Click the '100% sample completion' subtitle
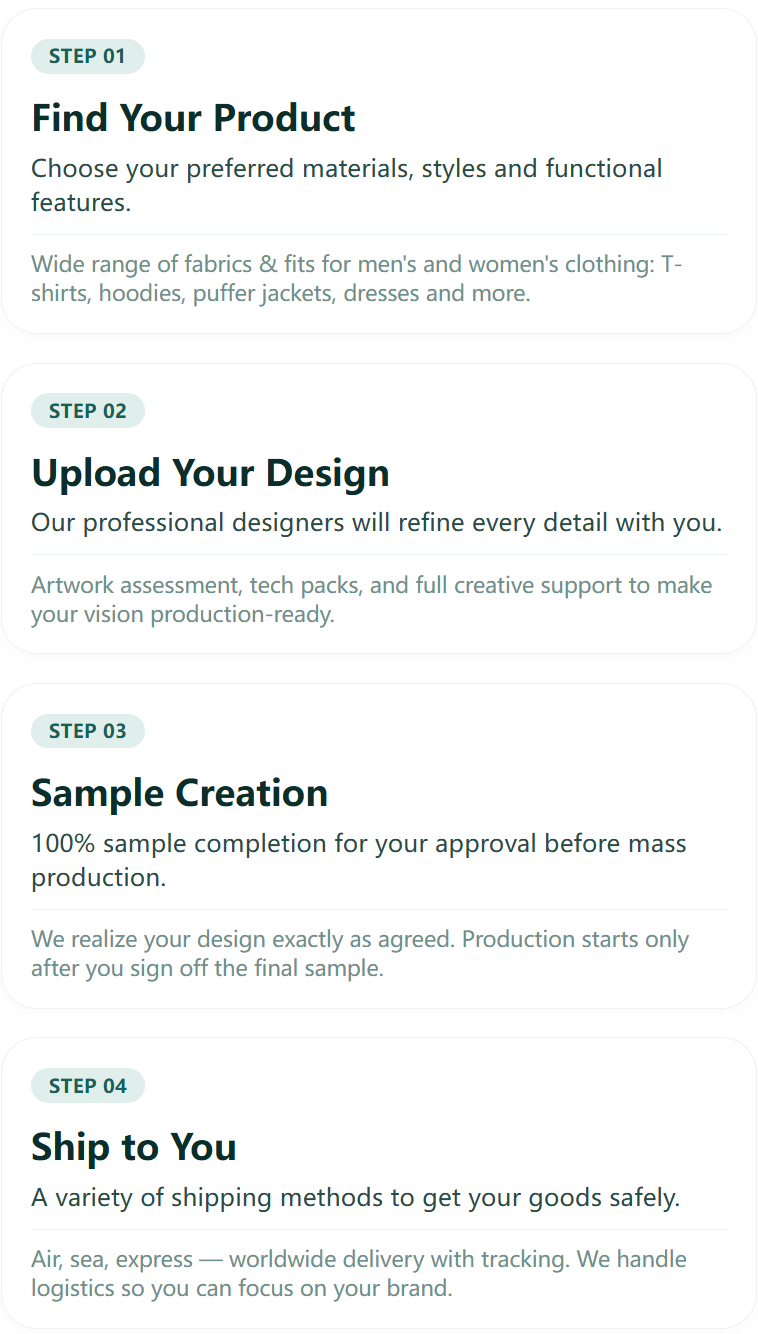The height and width of the screenshot is (1334, 758). (x=359, y=860)
